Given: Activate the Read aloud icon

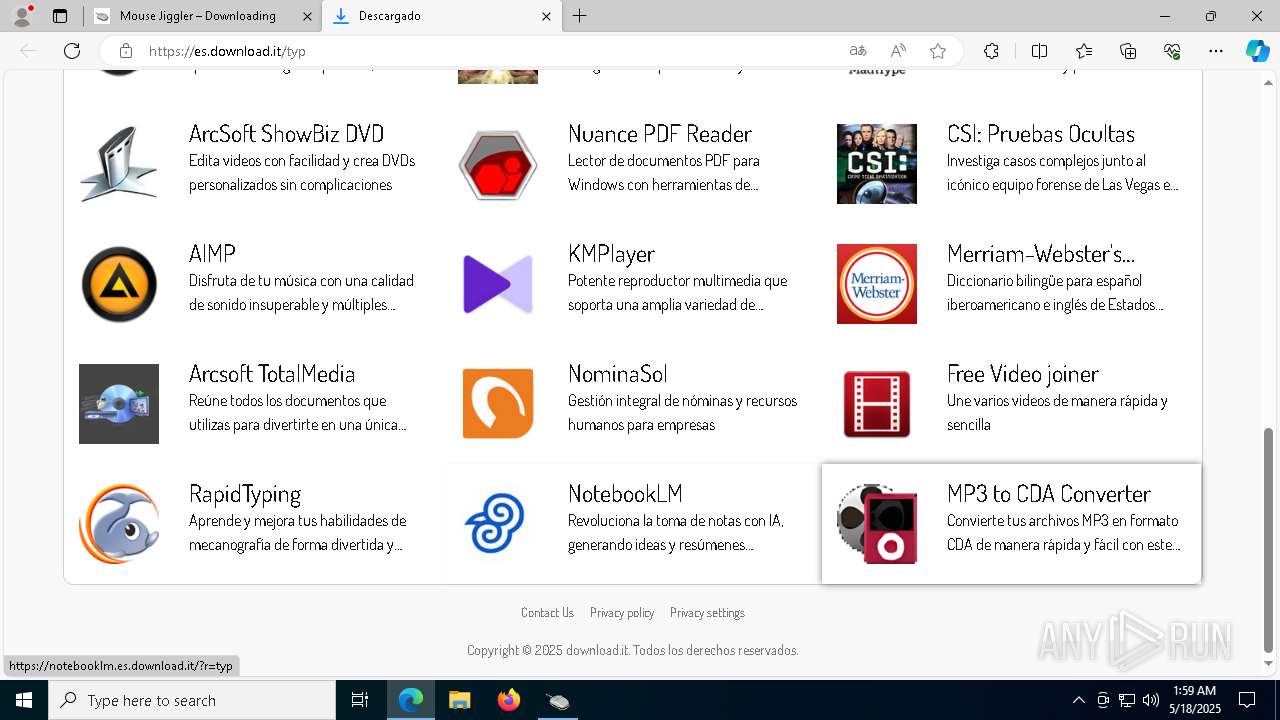Looking at the screenshot, I should point(898,51).
